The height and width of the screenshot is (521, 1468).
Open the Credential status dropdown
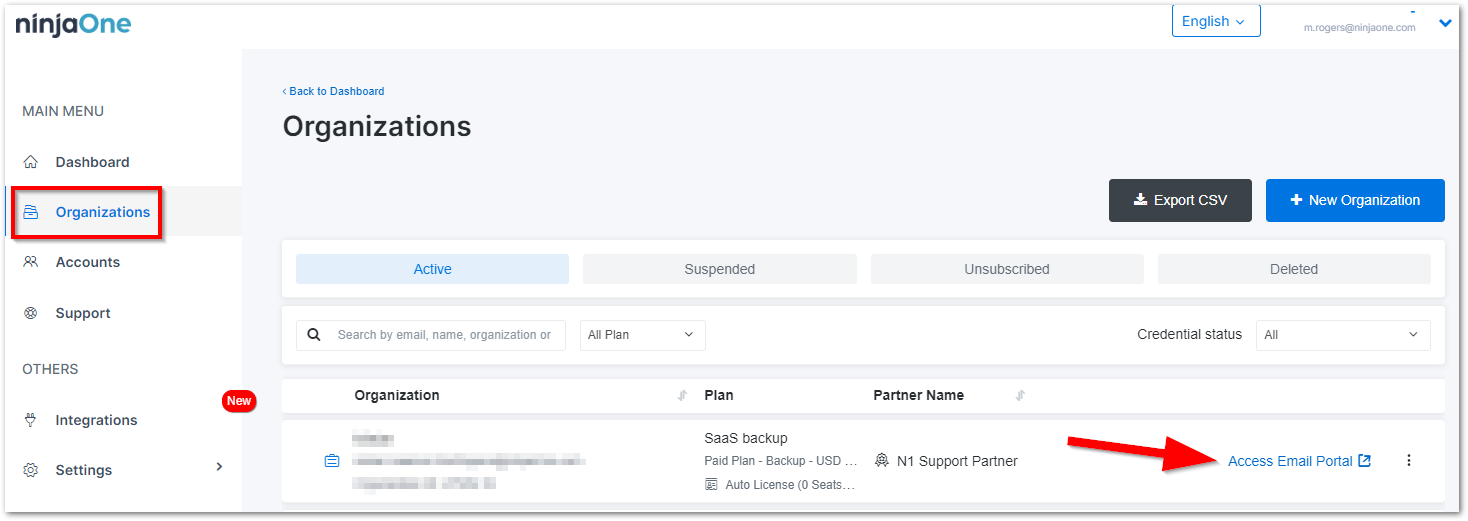pyautogui.click(x=1342, y=335)
